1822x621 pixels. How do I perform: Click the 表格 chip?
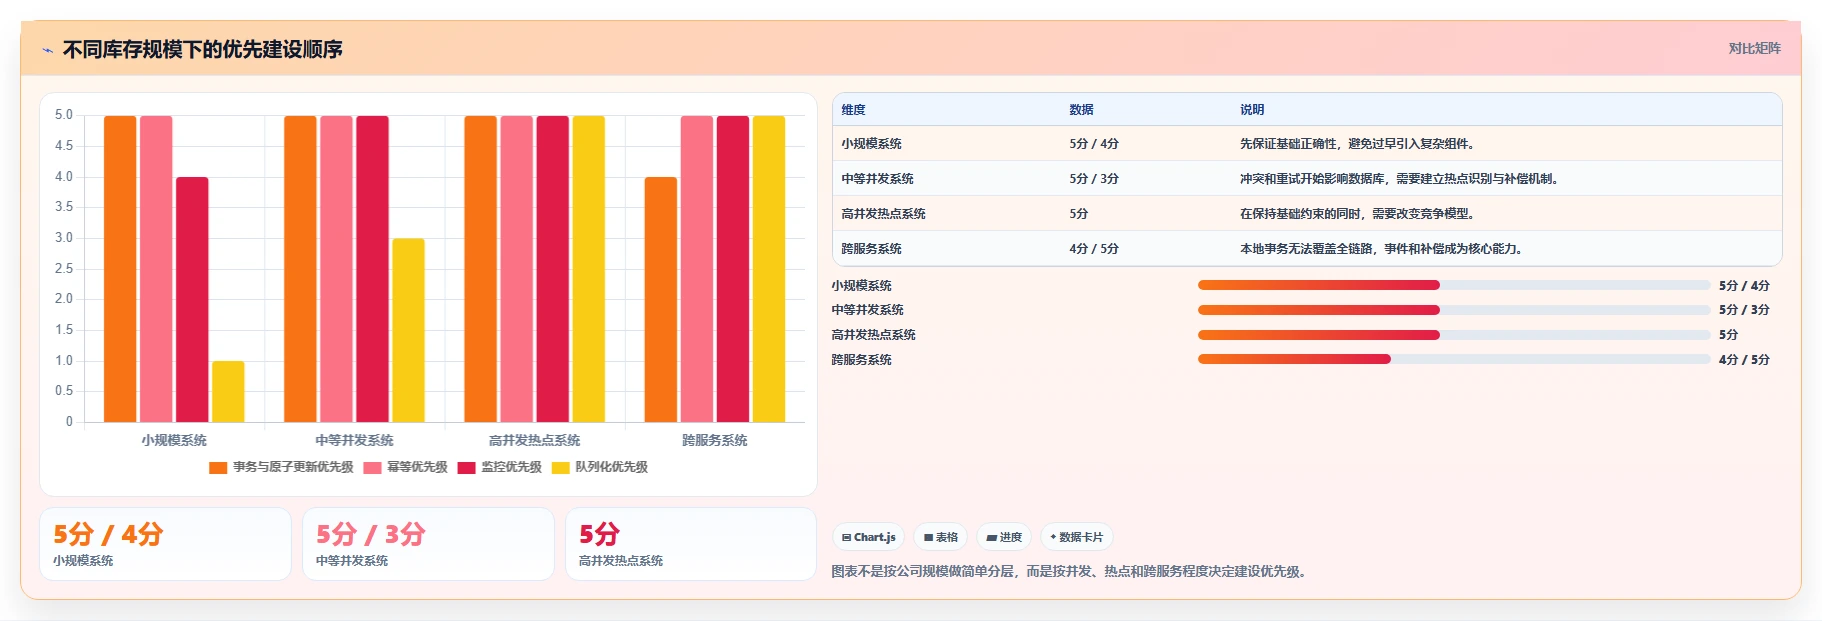point(940,537)
